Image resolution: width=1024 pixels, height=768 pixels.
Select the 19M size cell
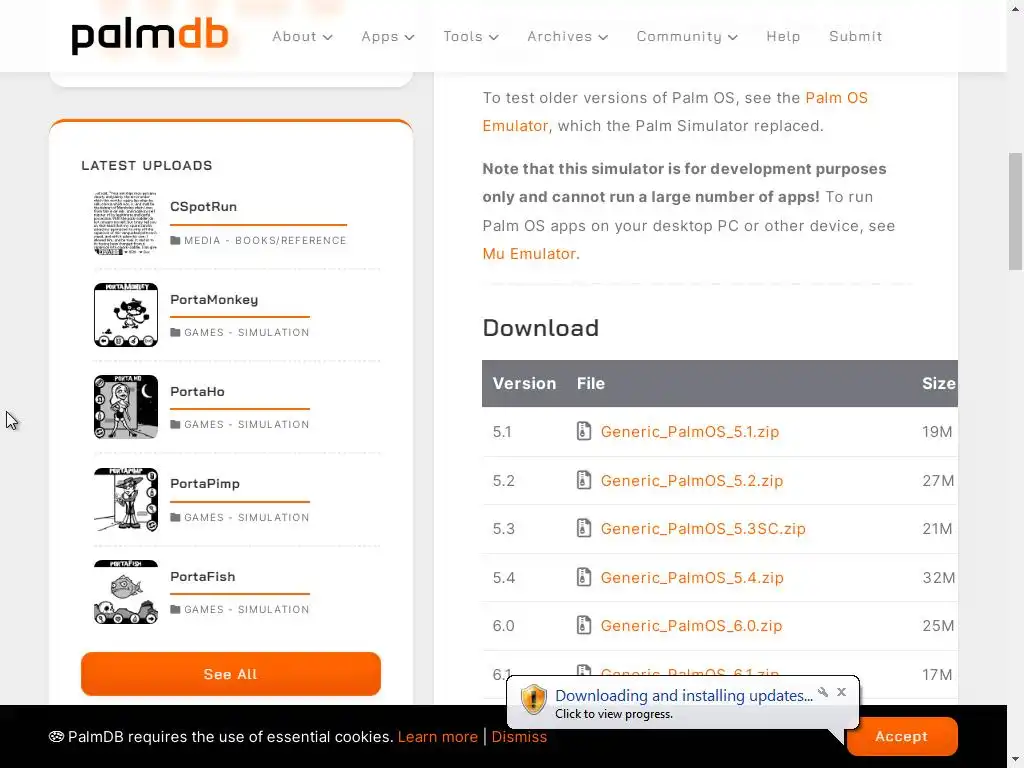[x=937, y=432]
